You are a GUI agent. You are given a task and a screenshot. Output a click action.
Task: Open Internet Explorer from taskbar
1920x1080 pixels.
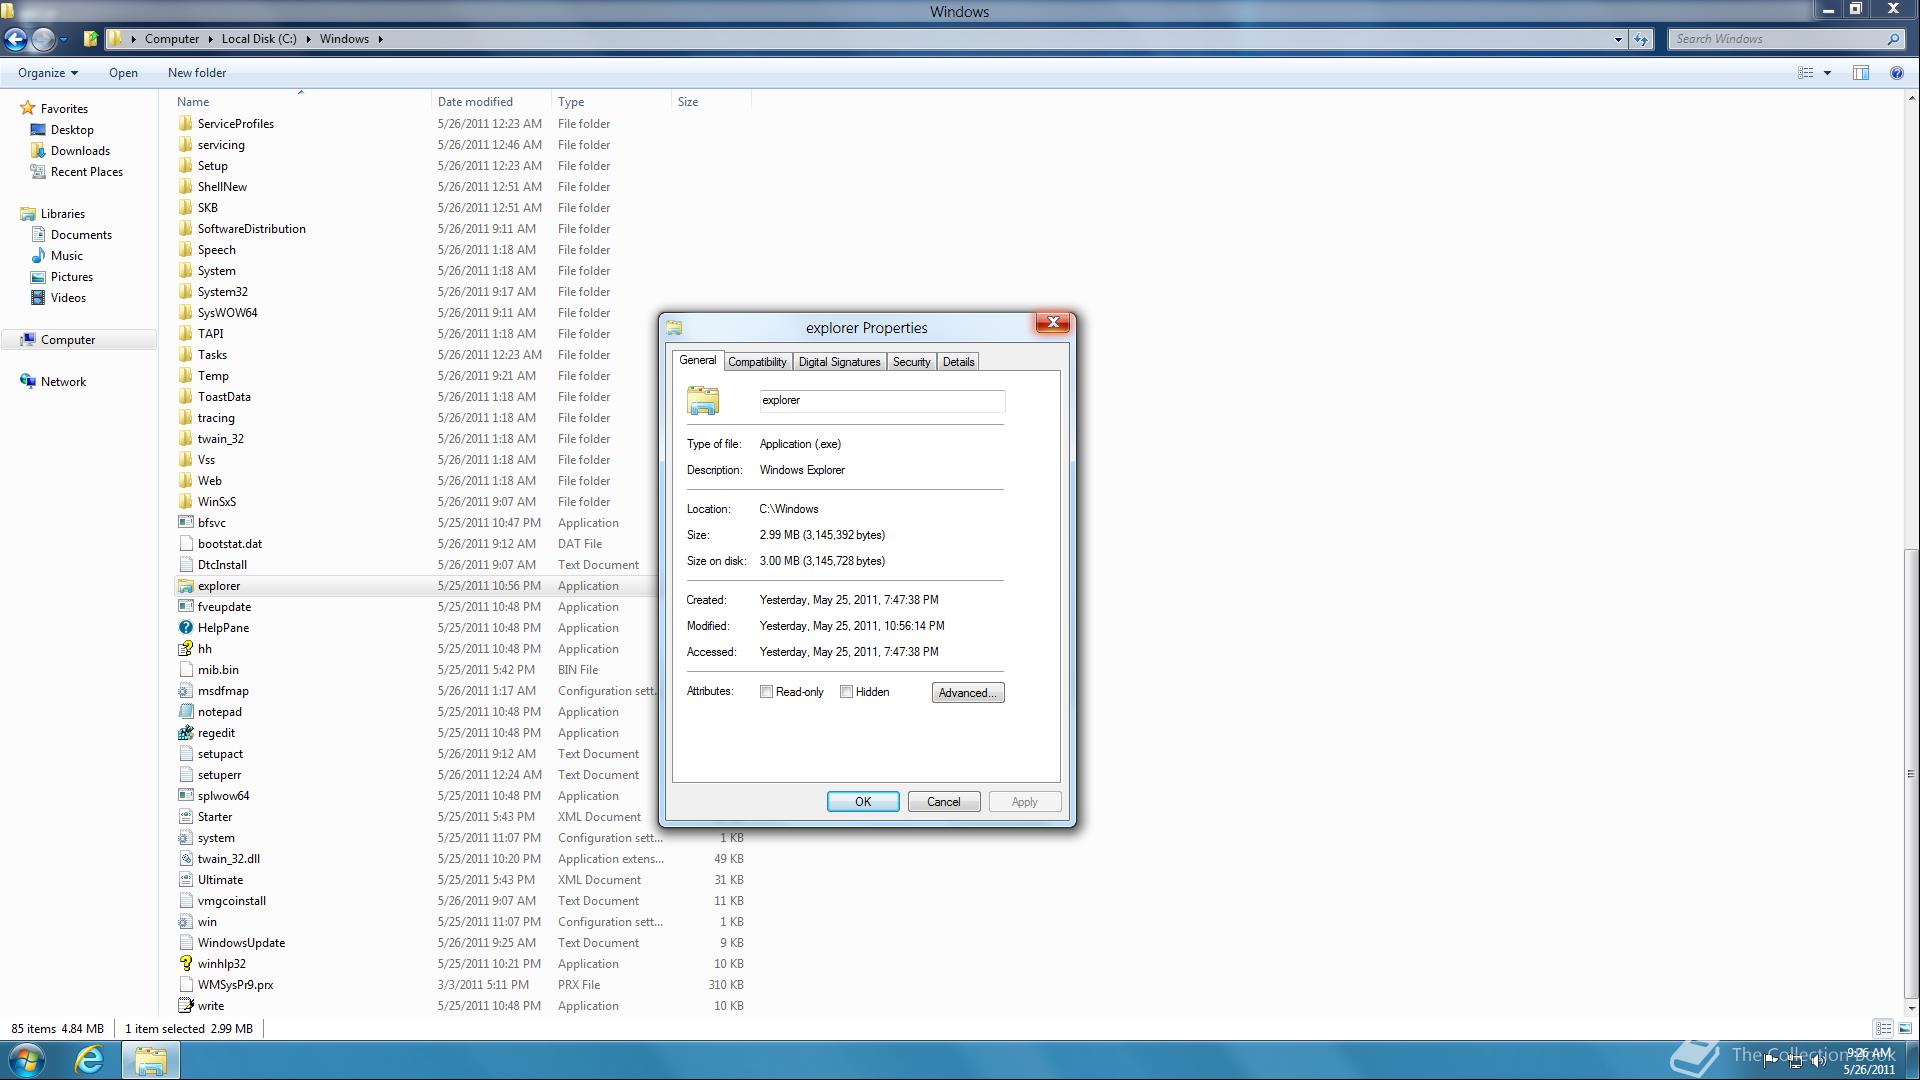(x=89, y=1060)
